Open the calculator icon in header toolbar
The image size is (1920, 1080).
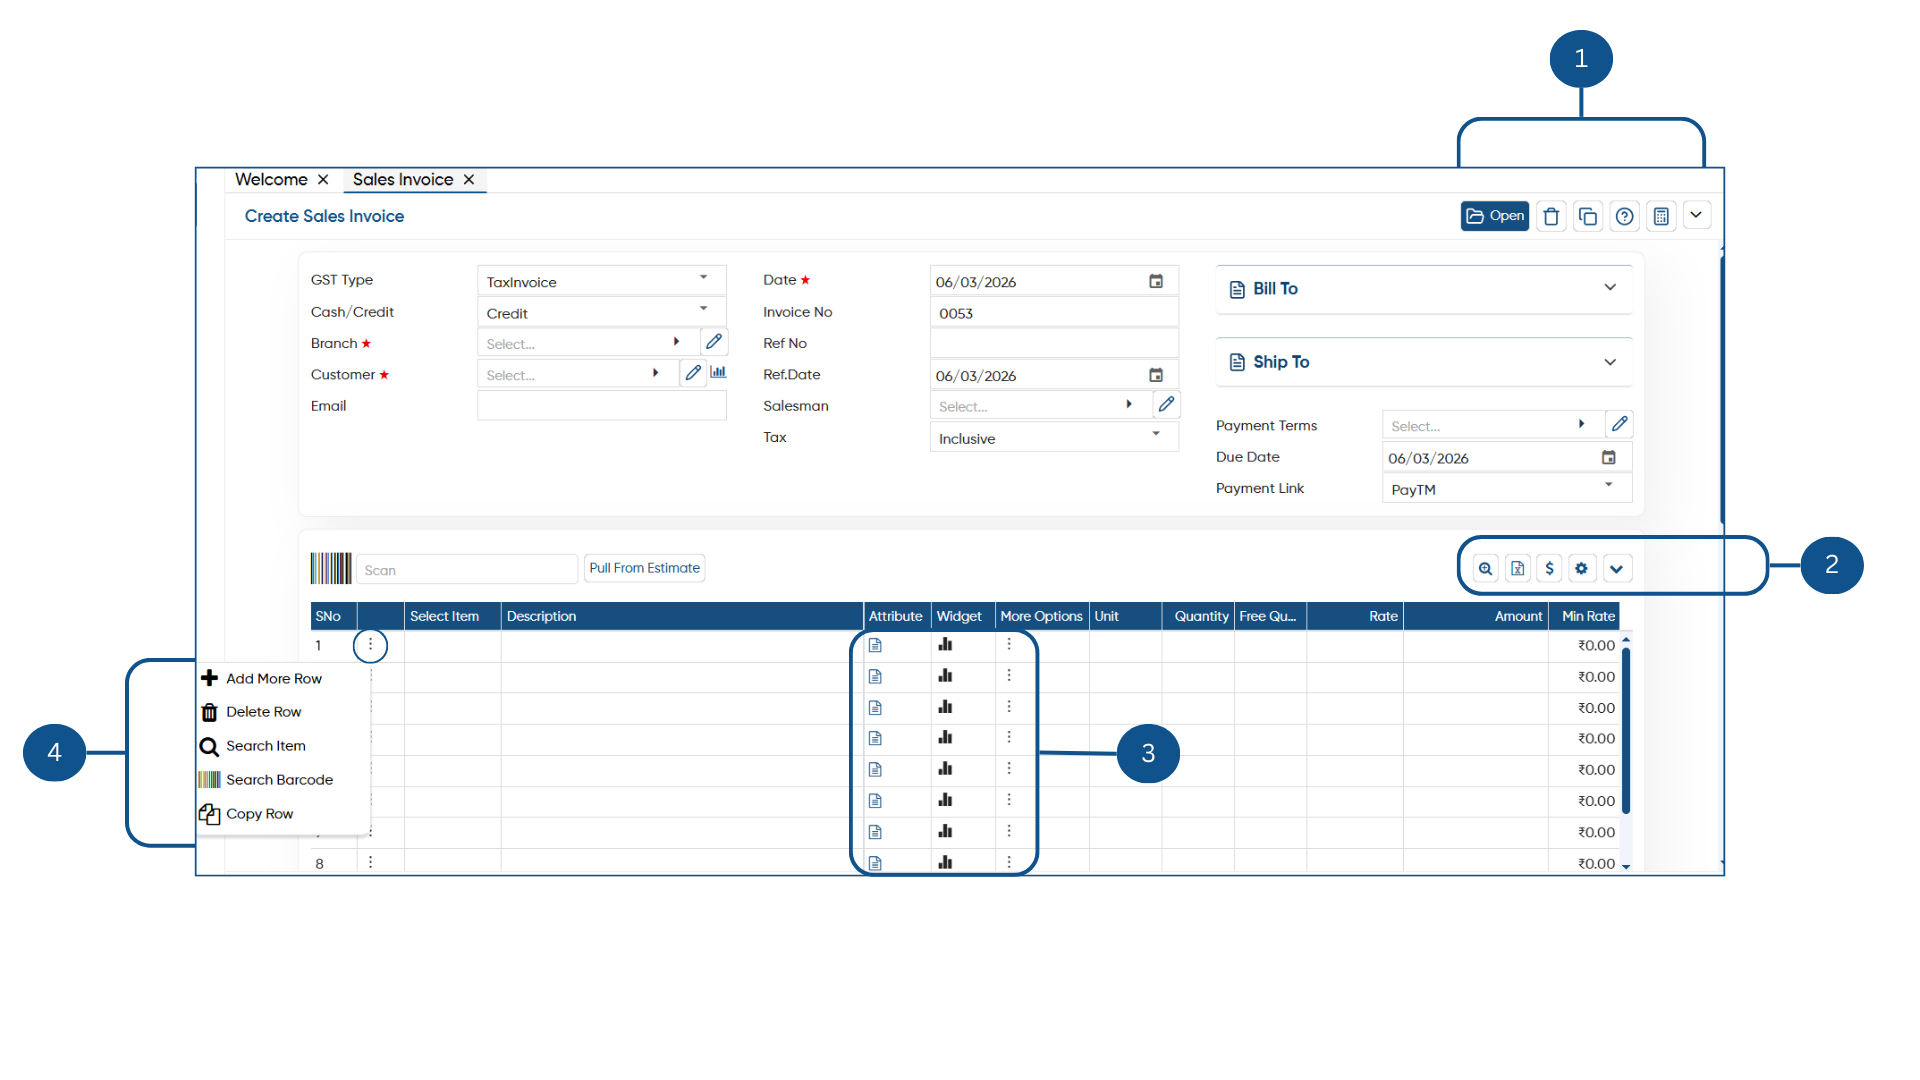point(1661,216)
